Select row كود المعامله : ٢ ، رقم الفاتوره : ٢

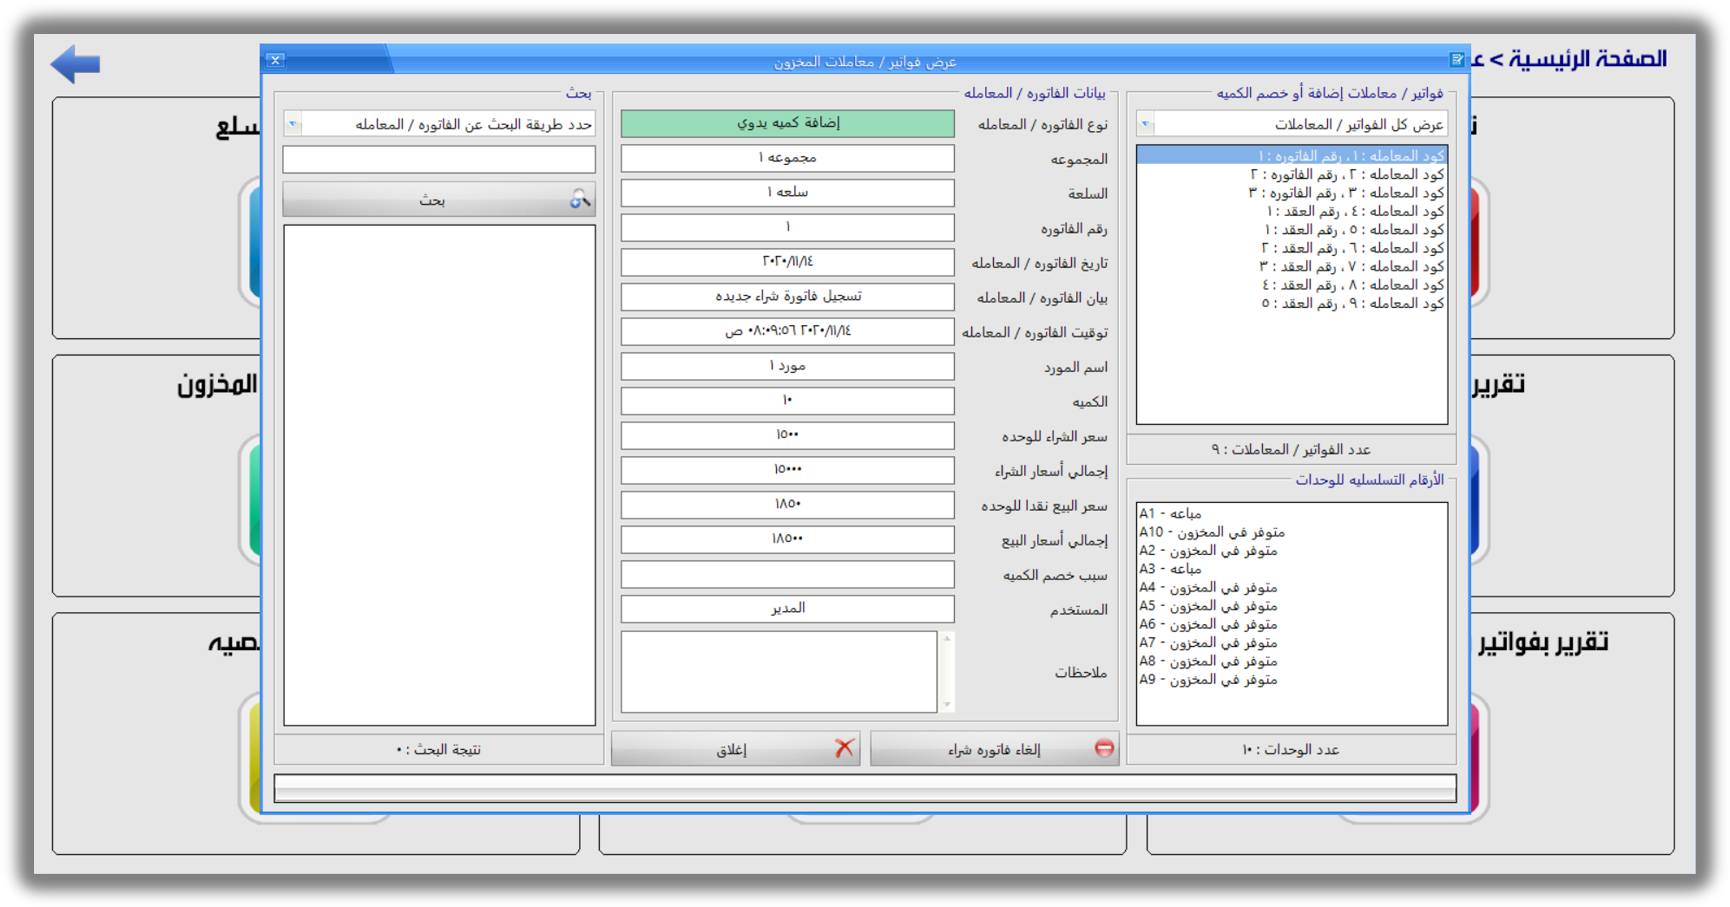[x=1292, y=174]
